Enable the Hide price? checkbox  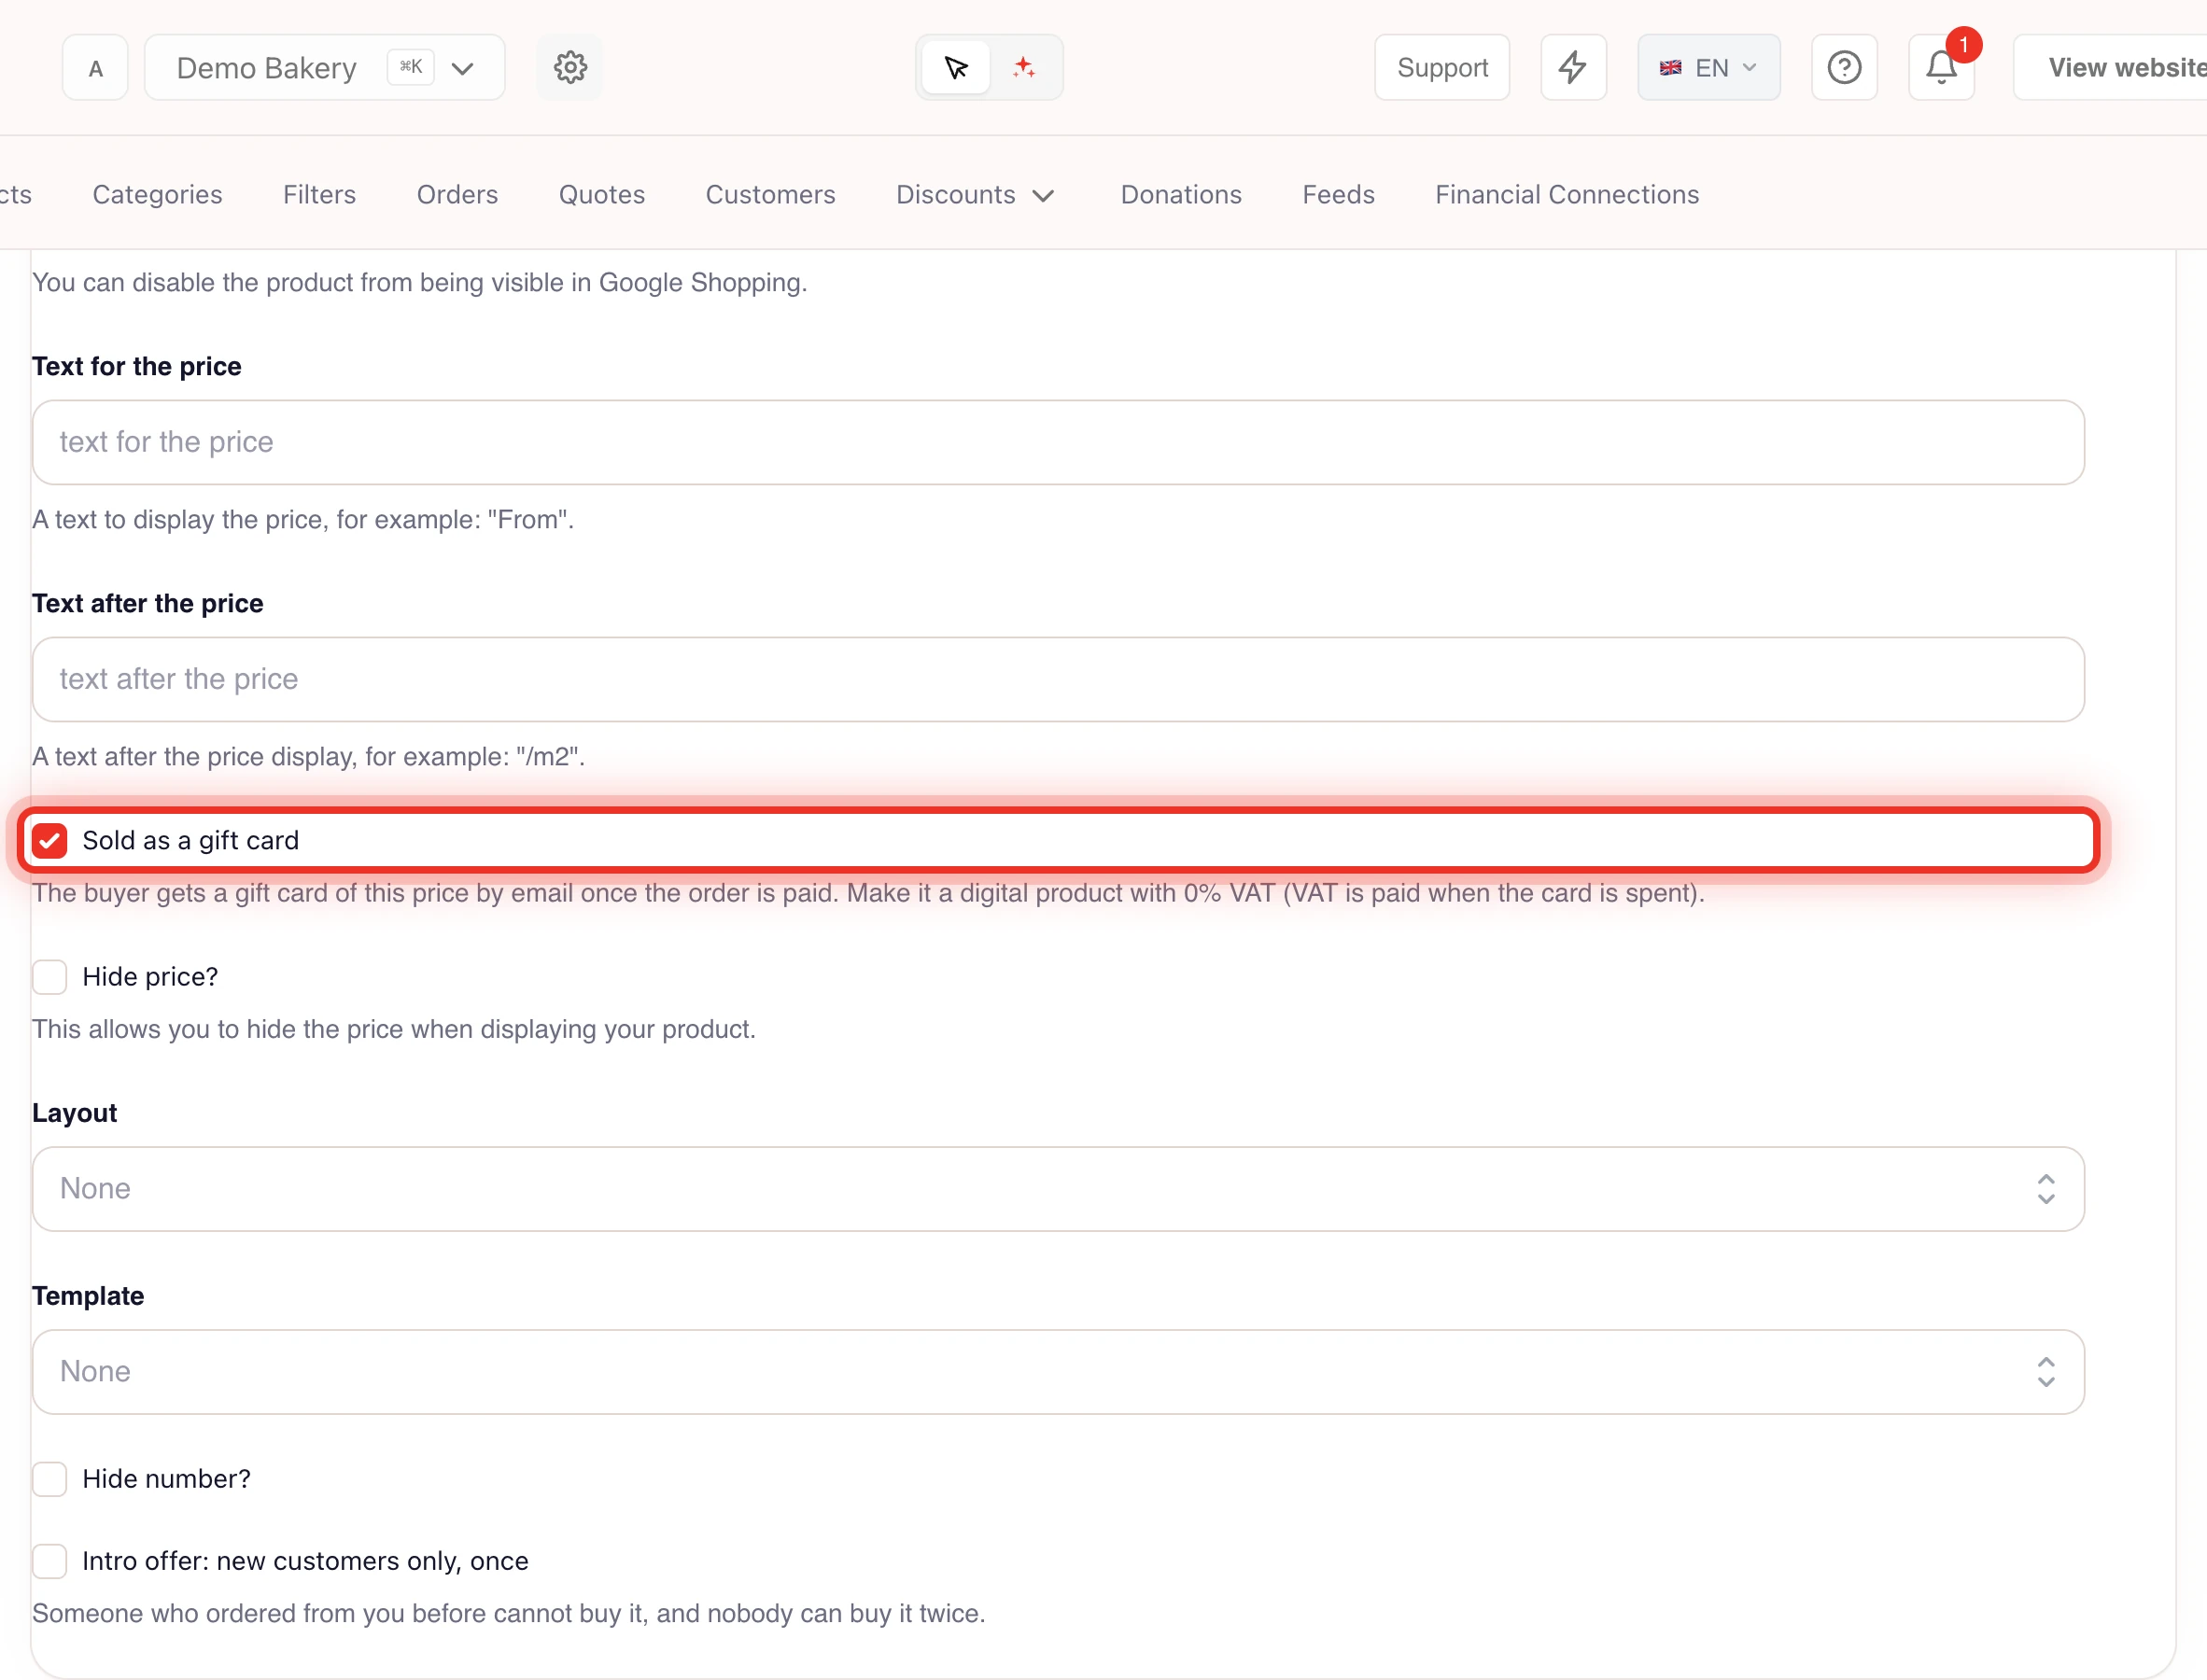(x=49, y=976)
